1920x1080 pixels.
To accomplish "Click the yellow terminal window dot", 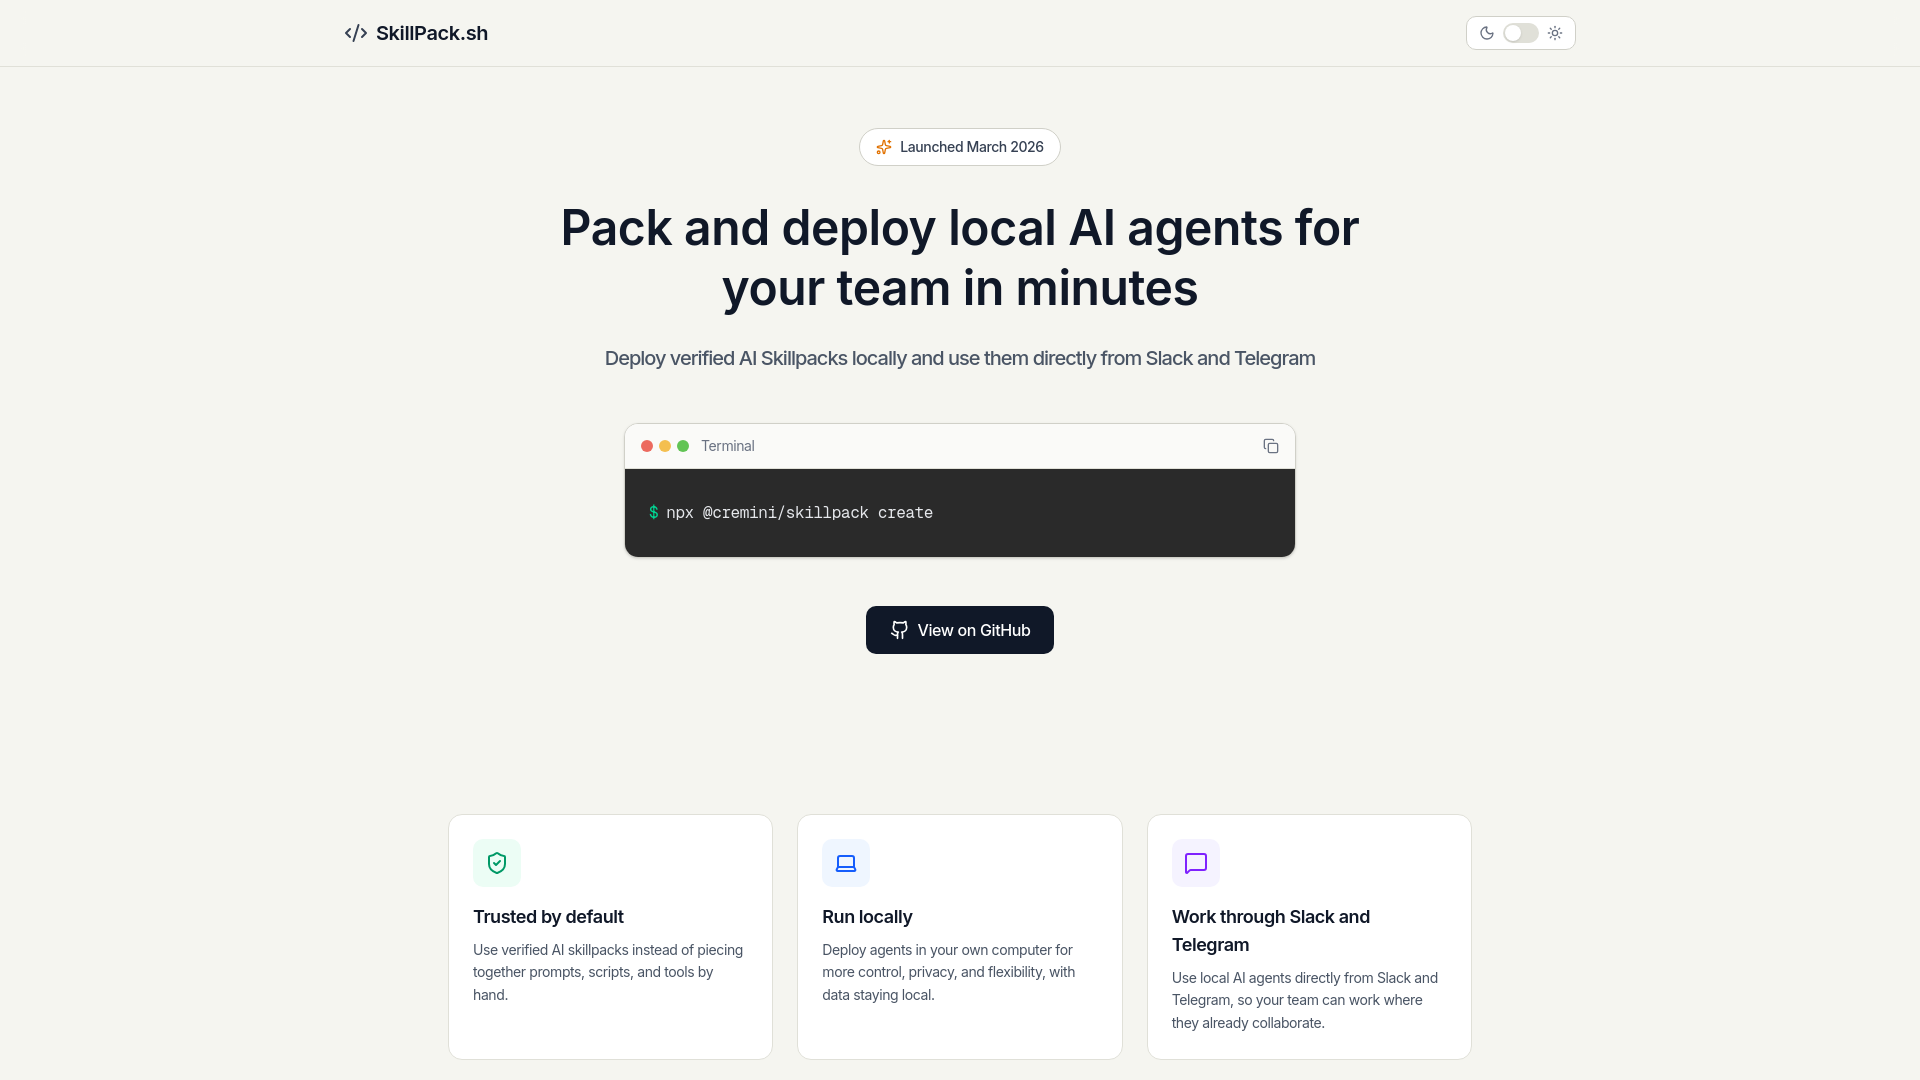I will pyautogui.click(x=665, y=446).
